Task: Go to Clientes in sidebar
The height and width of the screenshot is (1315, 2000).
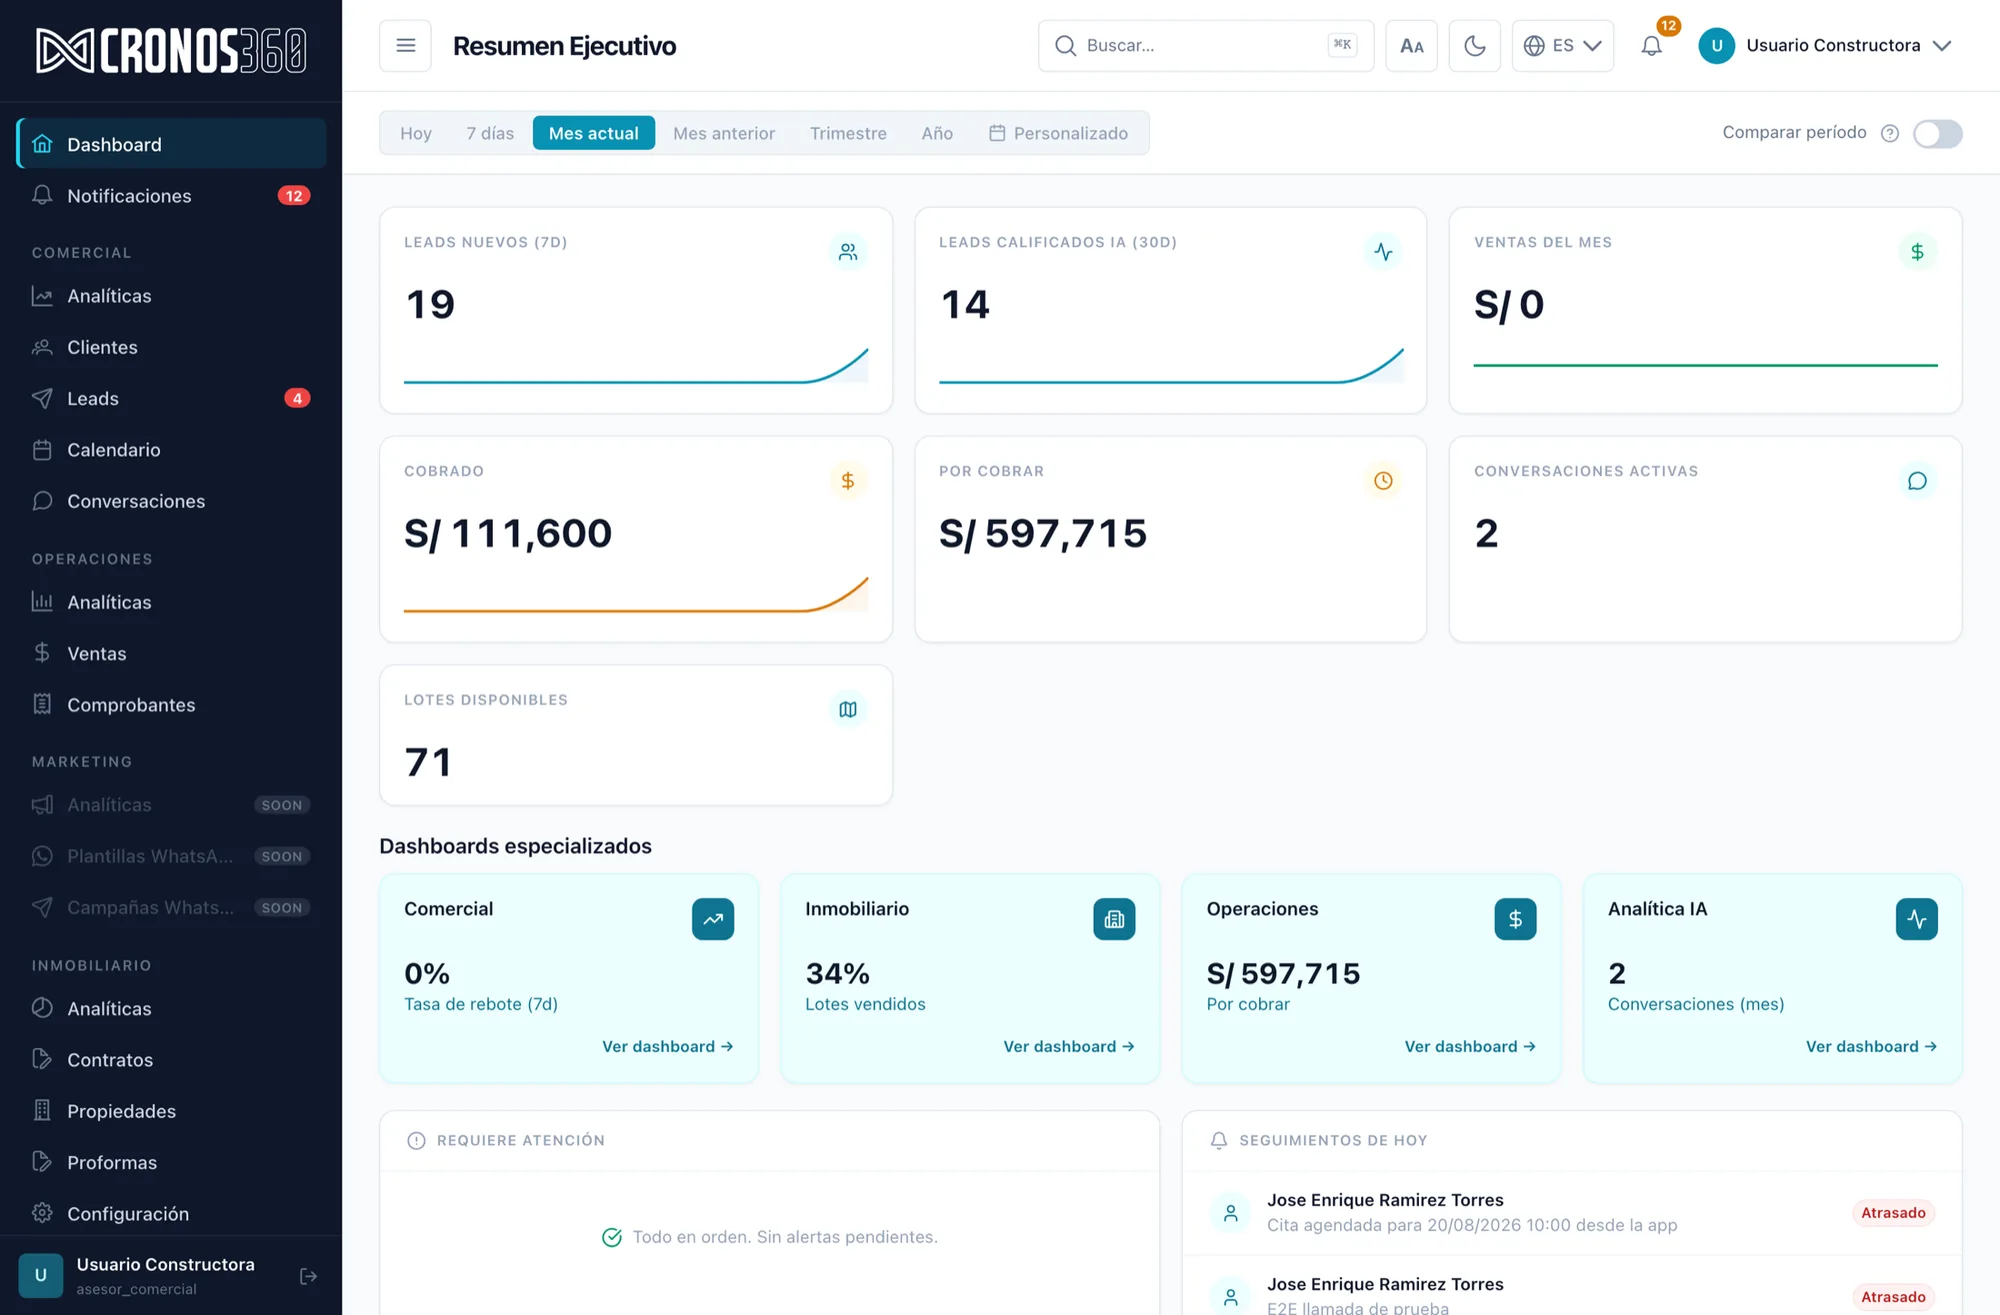Action: tap(171, 347)
